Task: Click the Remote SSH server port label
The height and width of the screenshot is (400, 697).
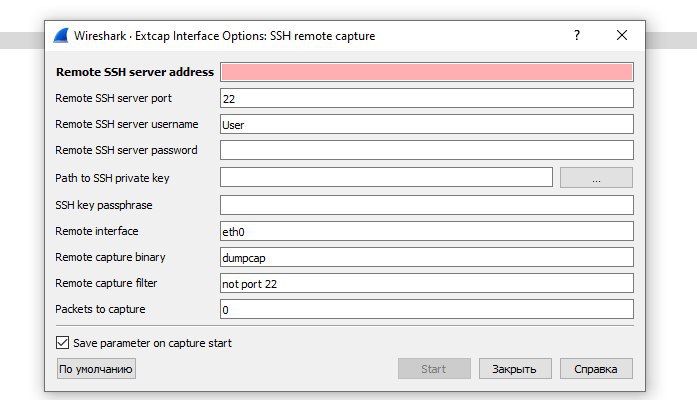Action: pos(113,98)
